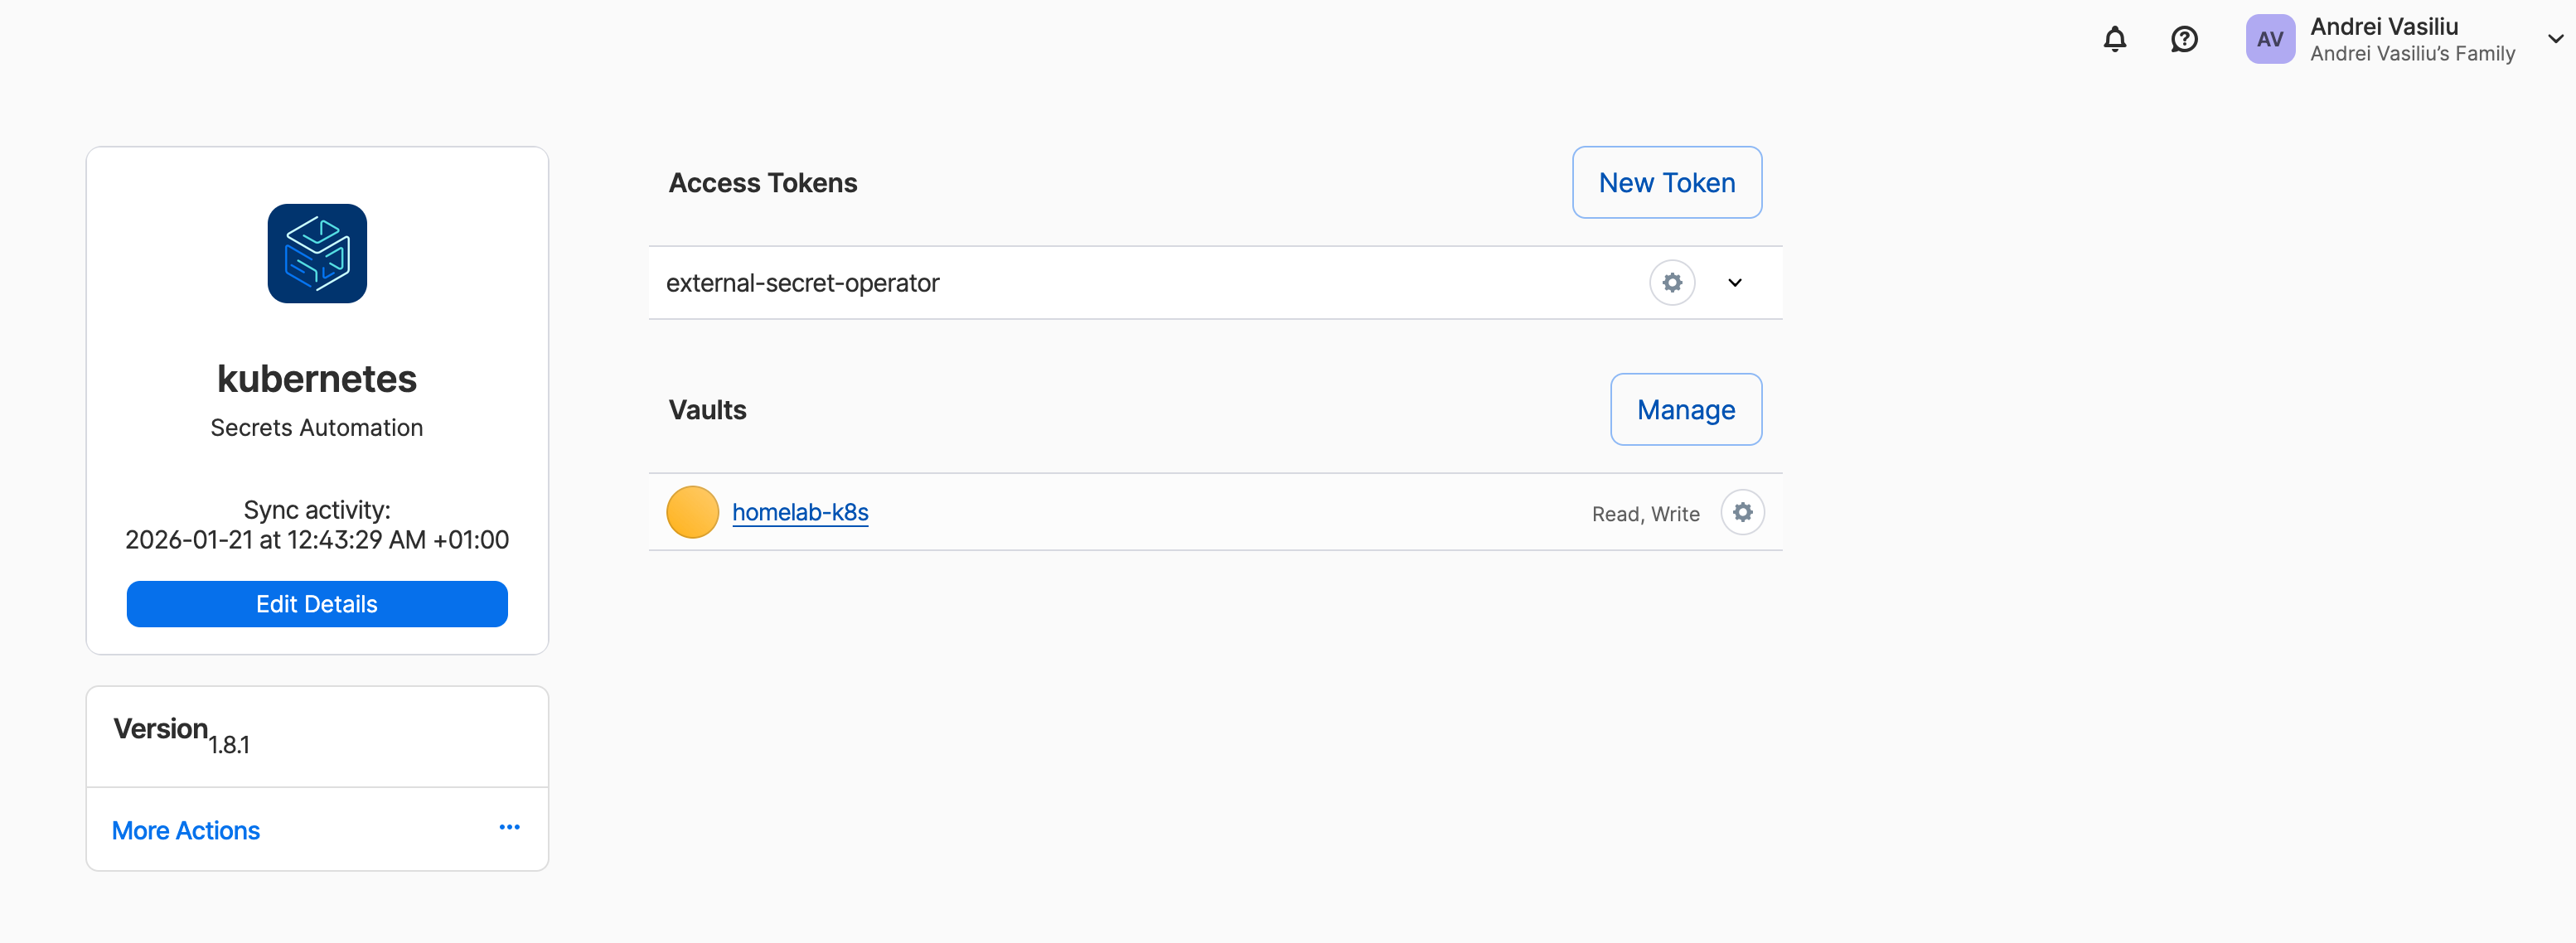
Task: Open the homelab-k8s vault link
Action: [800, 511]
